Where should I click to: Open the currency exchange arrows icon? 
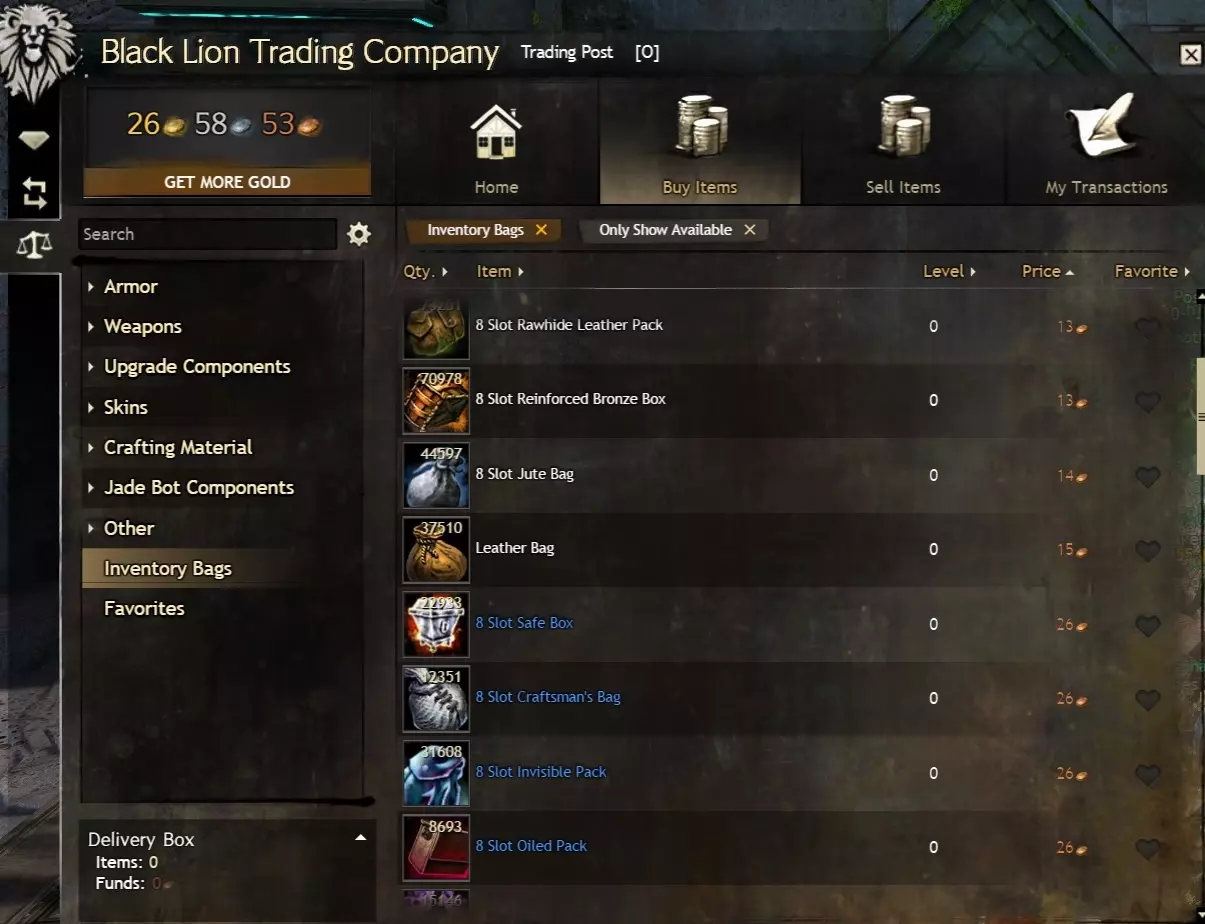tap(34, 193)
